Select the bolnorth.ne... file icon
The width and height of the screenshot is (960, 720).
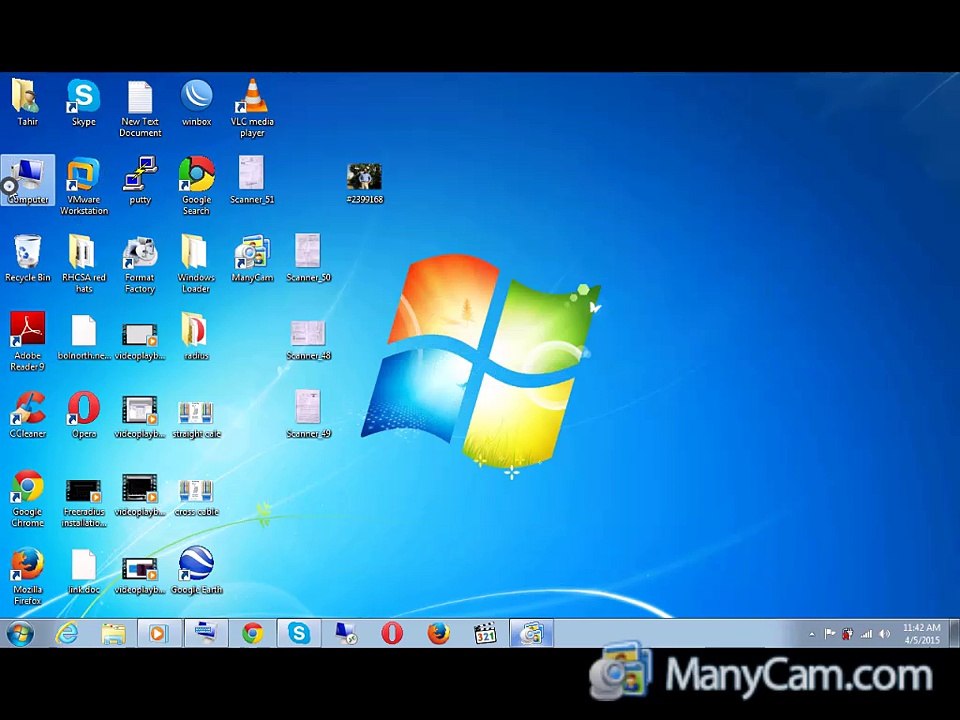click(x=84, y=337)
